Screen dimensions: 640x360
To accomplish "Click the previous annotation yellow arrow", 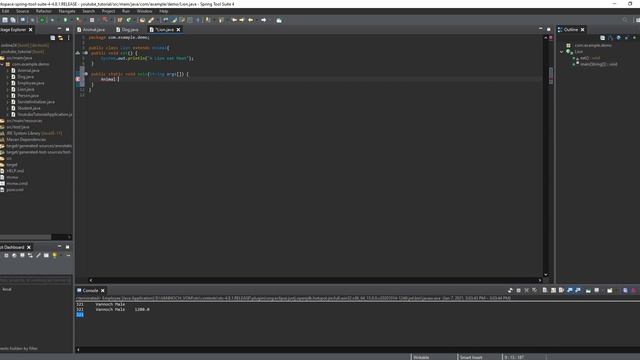I will [234, 20].
